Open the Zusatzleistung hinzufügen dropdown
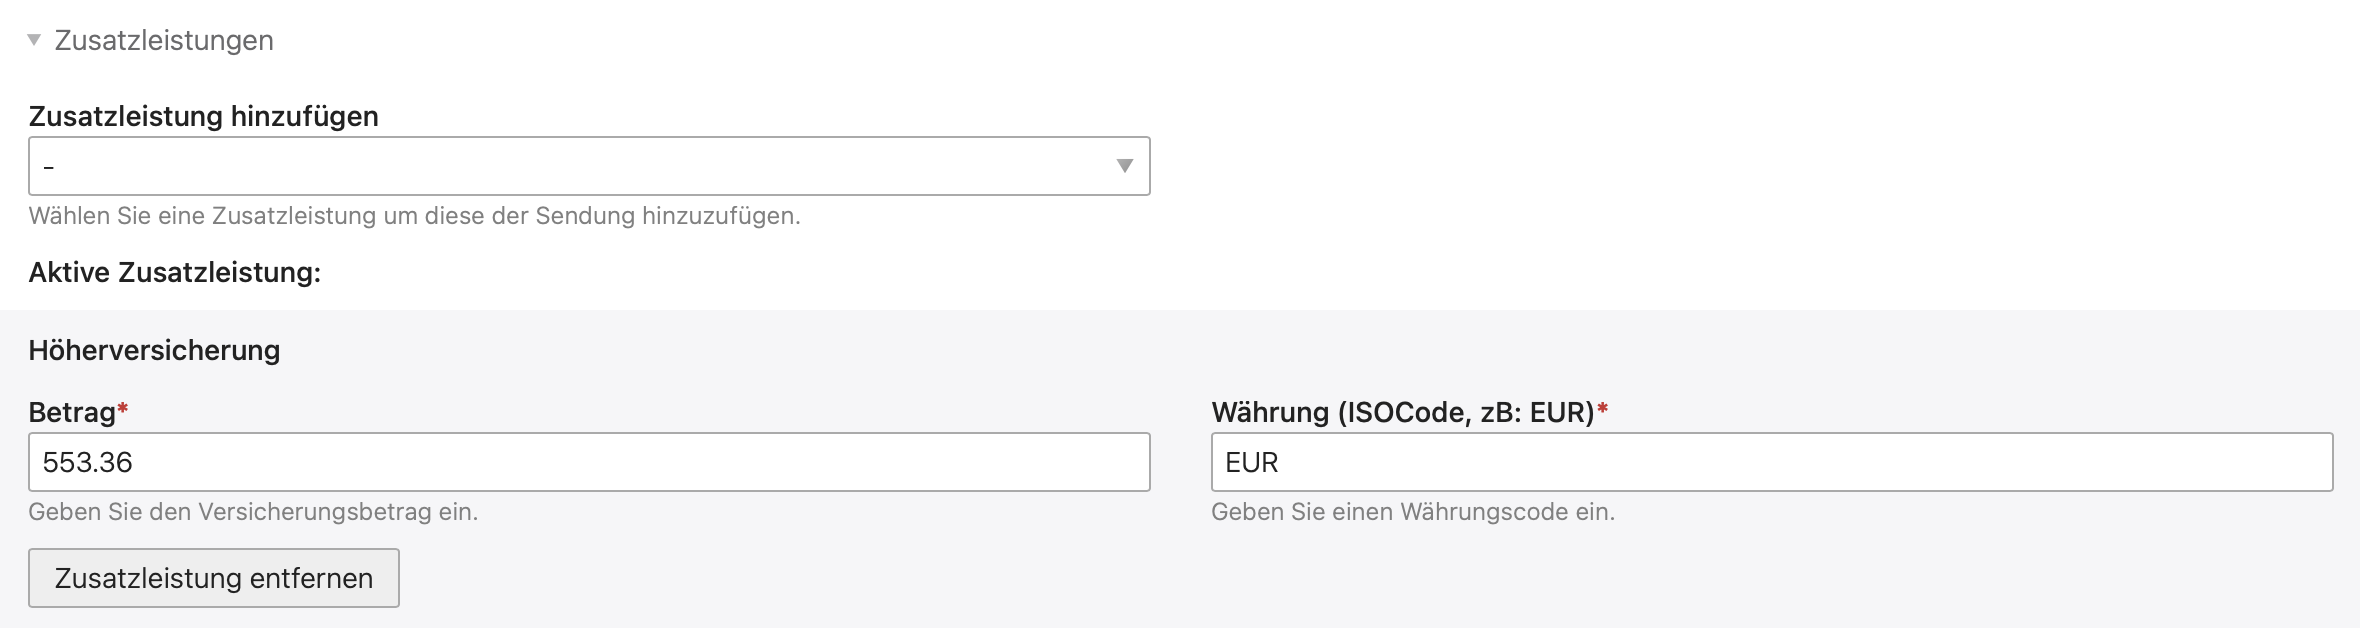This screenshot has width=2360, height=640. pyautogui.click(x=588, y=166)
